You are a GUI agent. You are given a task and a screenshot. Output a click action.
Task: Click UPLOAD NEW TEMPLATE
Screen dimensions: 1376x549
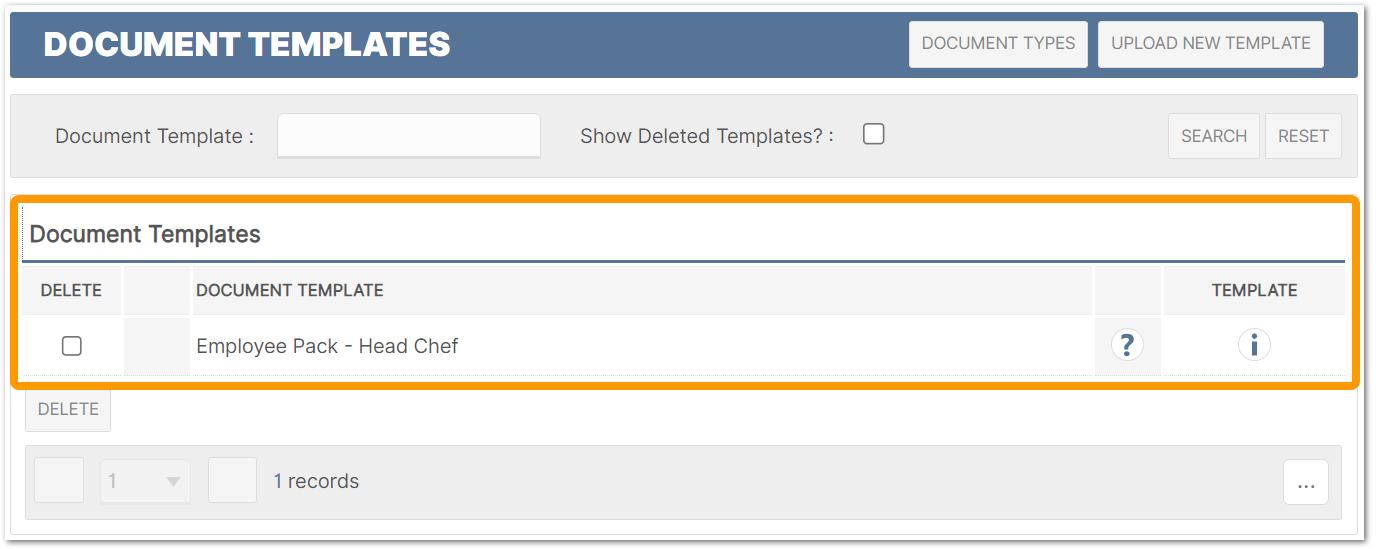click(1211, 44)
